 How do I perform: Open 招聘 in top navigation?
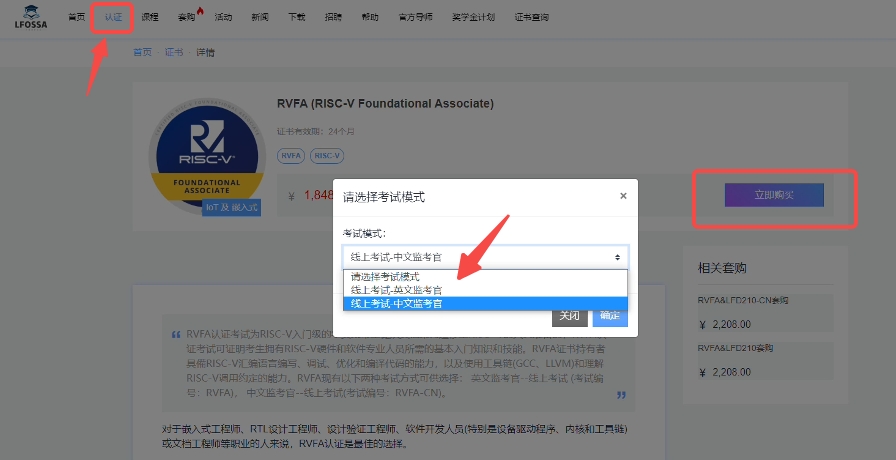tap(333, 17)
